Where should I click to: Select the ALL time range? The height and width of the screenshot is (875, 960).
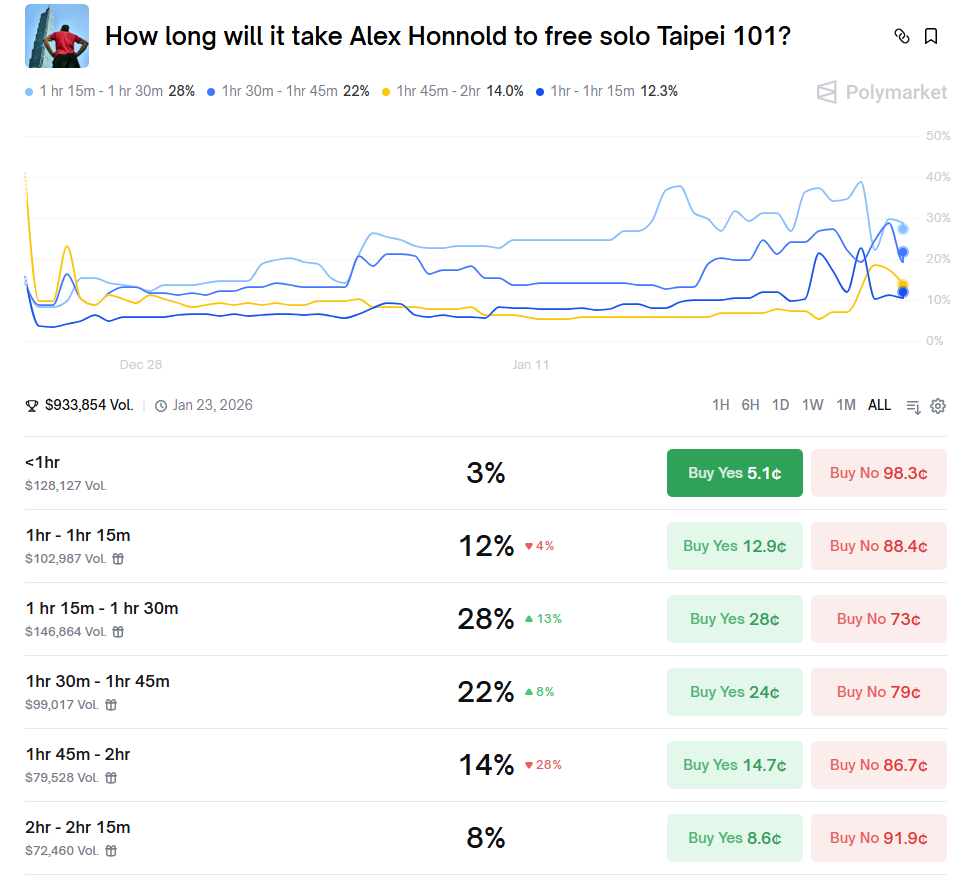coord(879,405)
